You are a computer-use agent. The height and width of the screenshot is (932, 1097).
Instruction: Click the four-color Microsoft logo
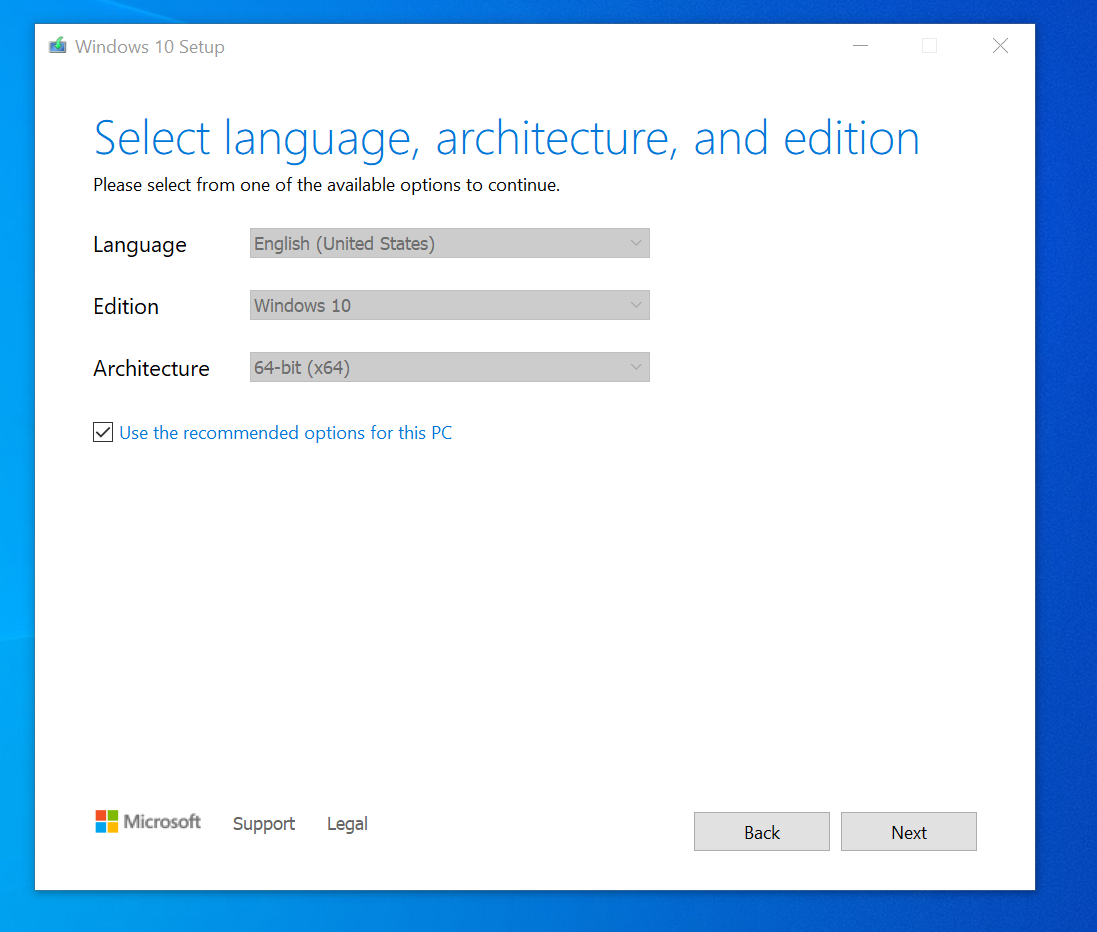click(x=107, y=821)
